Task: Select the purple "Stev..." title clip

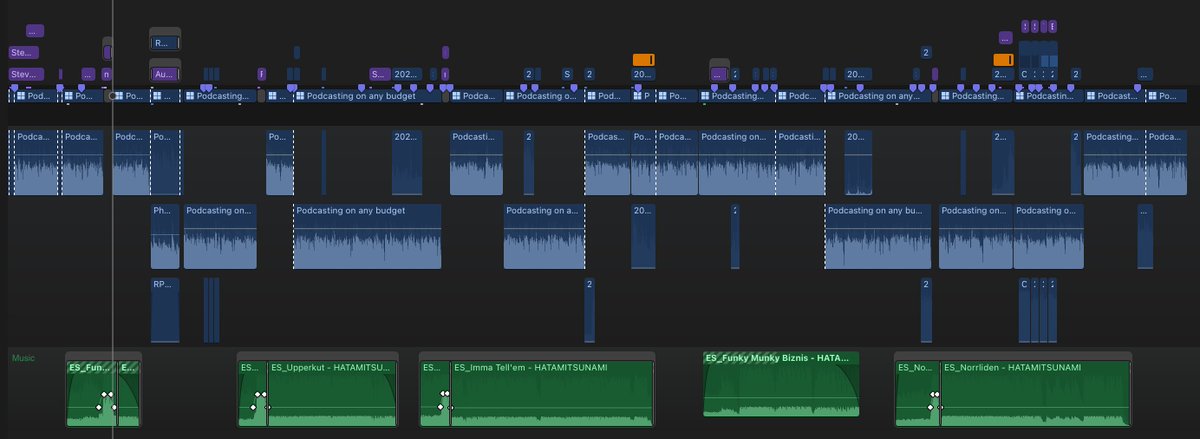Action: 26,74
